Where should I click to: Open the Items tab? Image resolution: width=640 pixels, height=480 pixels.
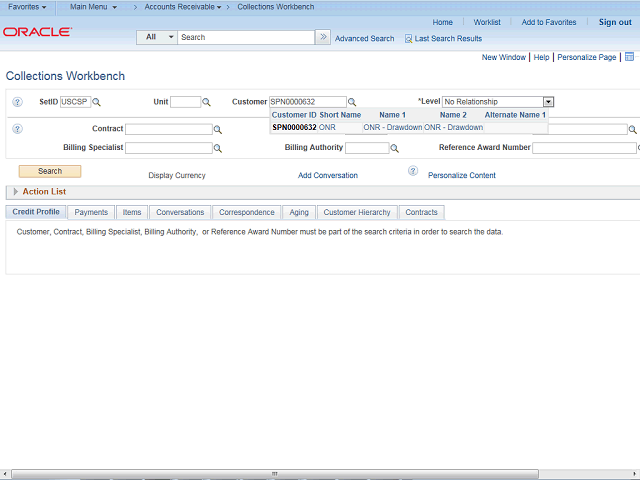pyautogui.click(x=132, y=212)
